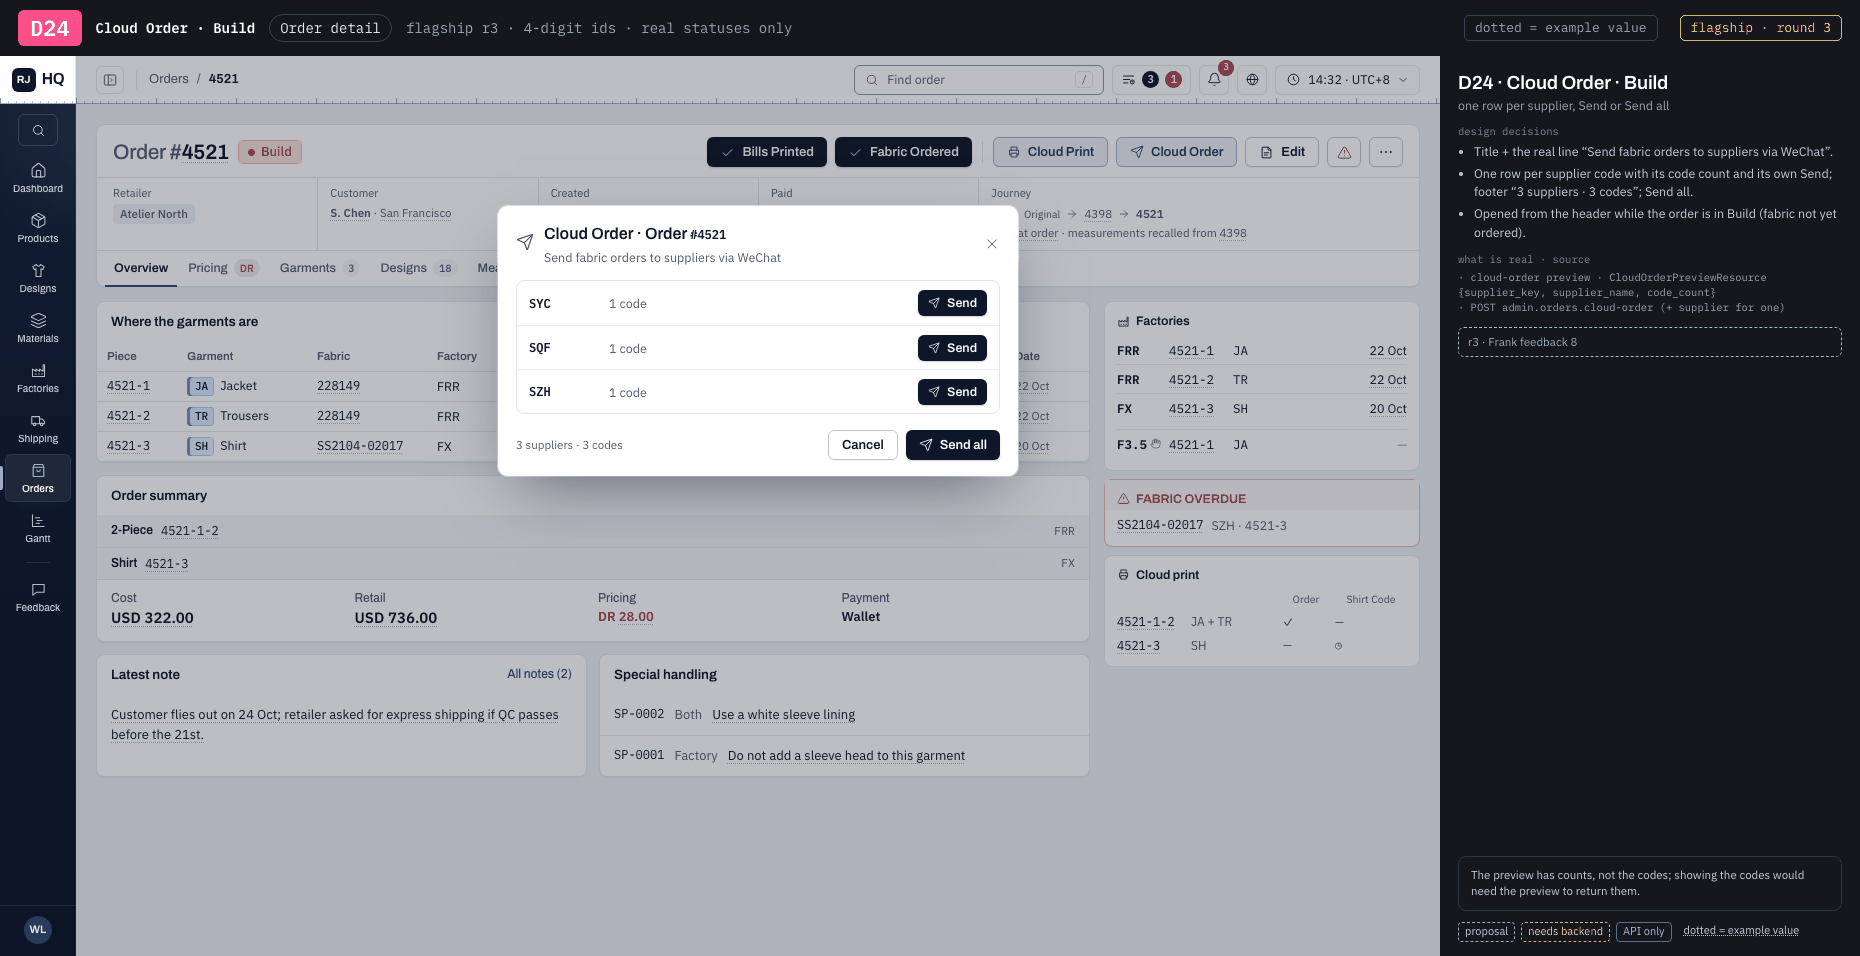
Task: Open the more options ellipsis button
Action: point(1386,152)
